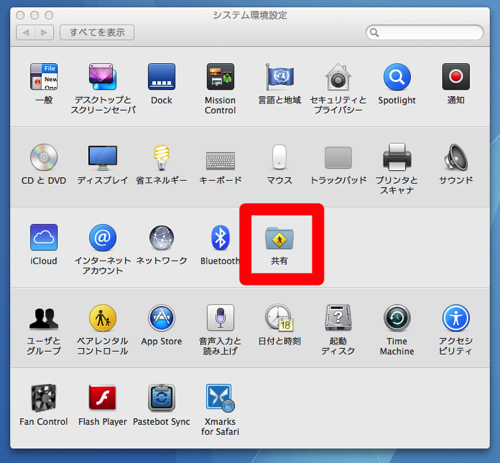Open 起動ディスク preferences

pos(338,318)
